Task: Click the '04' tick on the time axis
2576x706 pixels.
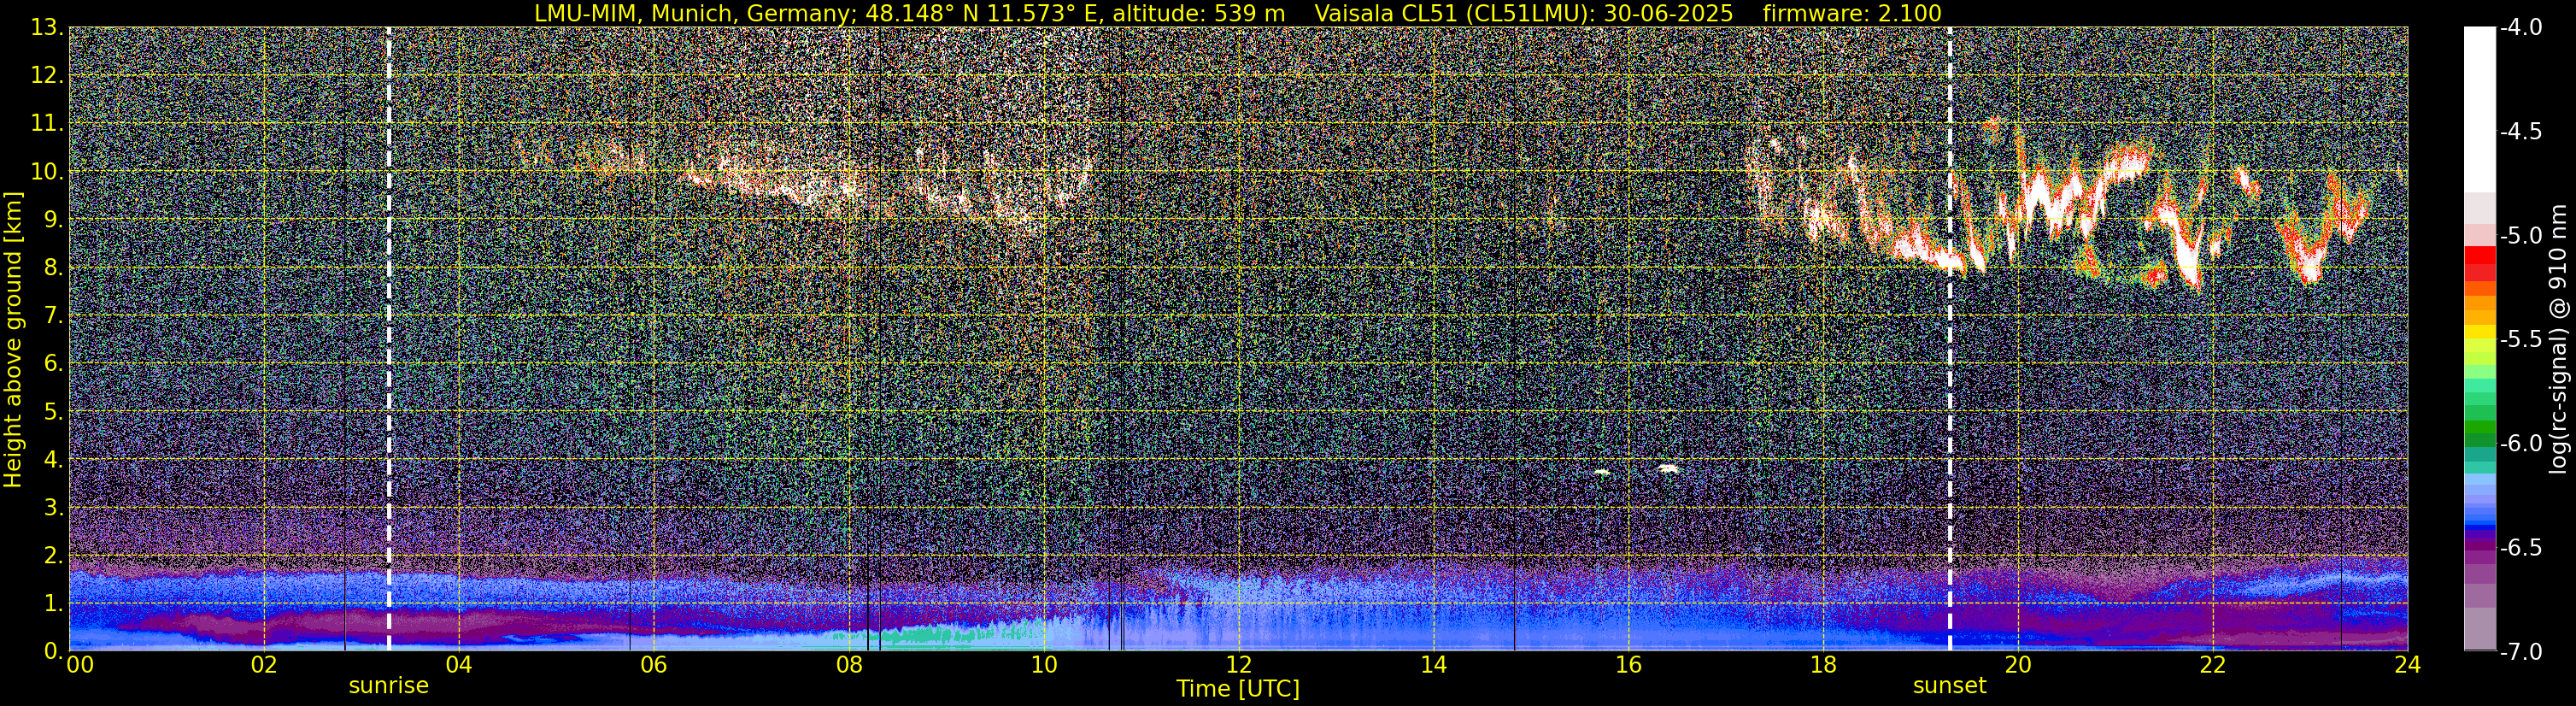Action: click(x=458, y=665)
